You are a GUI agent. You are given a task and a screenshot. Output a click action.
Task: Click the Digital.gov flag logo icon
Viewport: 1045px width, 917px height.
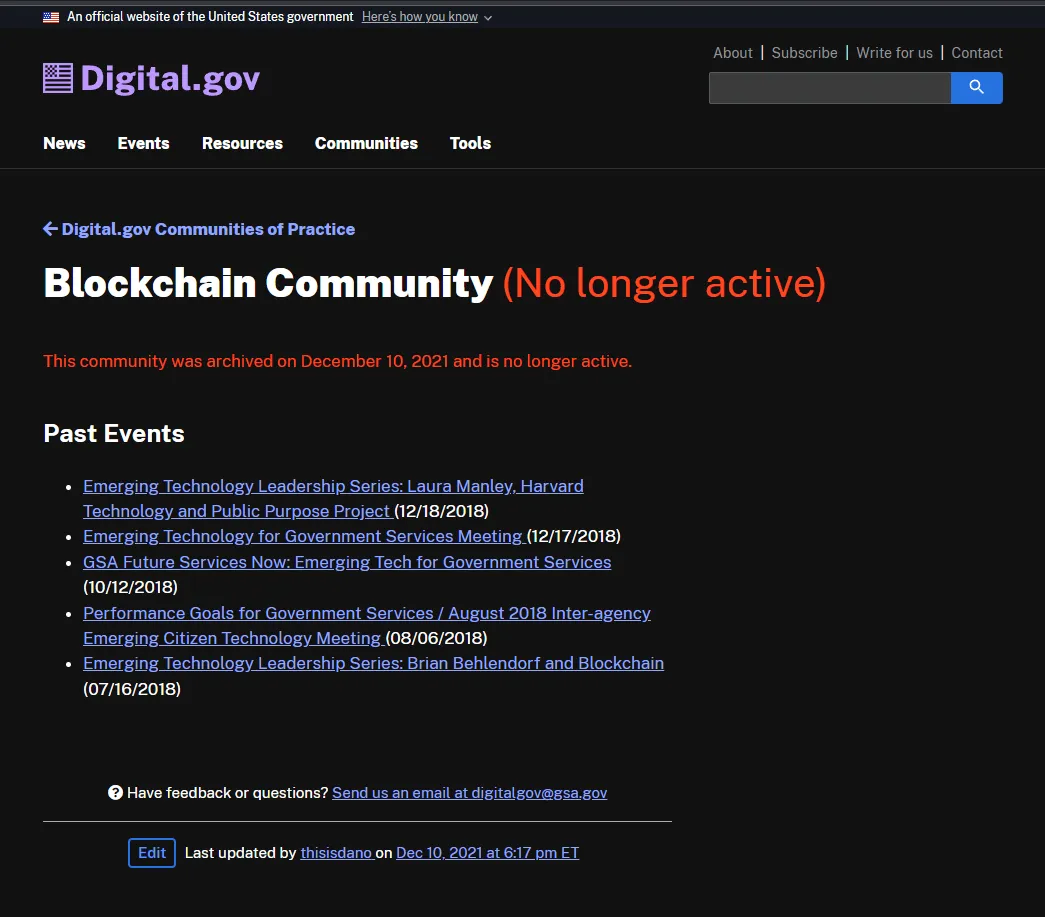click(58, 78)
